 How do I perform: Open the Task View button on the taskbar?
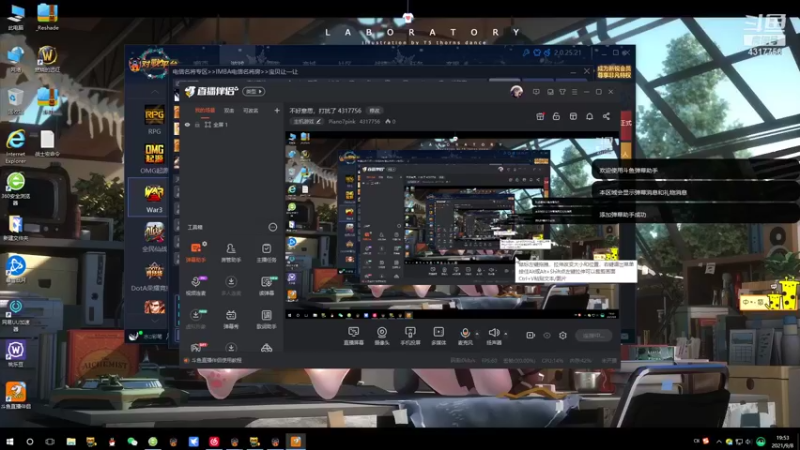[50, 442]
